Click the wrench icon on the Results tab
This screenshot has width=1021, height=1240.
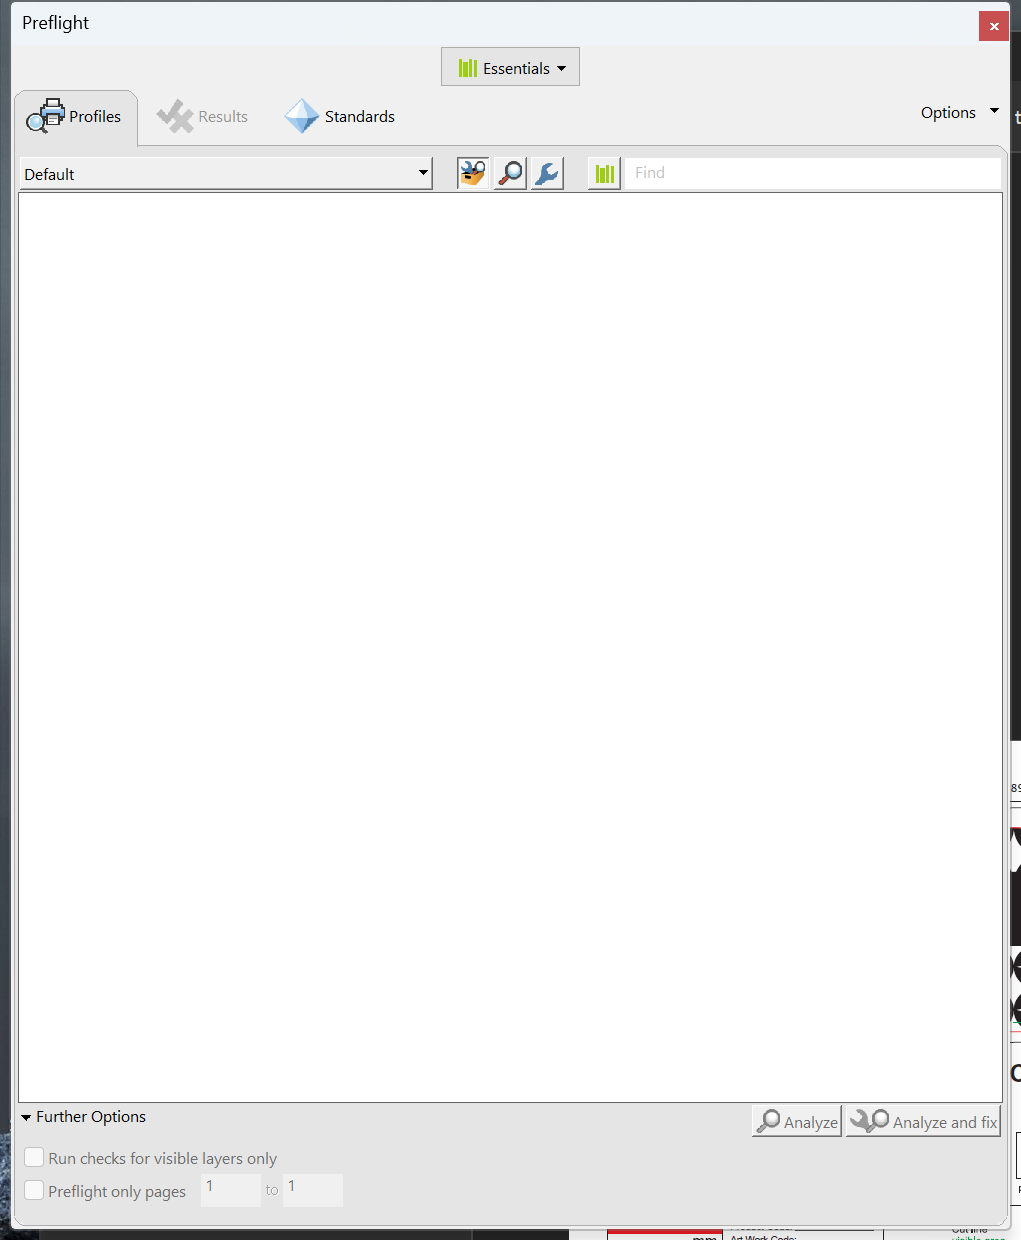tap(175, 116)
